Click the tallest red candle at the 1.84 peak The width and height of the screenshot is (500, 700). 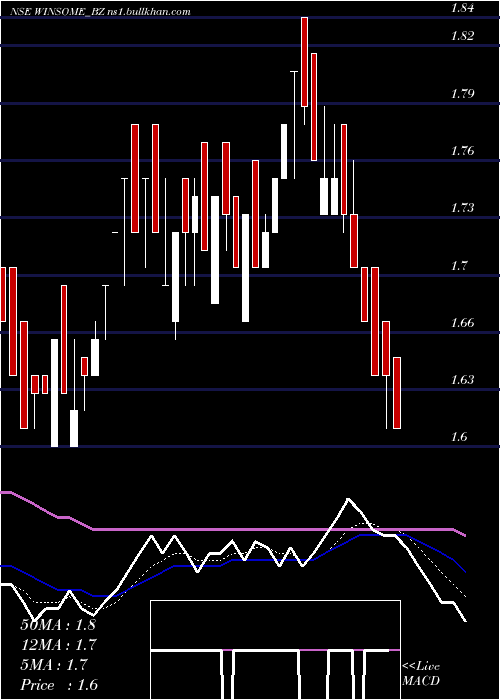pyautogui.click(x=304, y=62)
